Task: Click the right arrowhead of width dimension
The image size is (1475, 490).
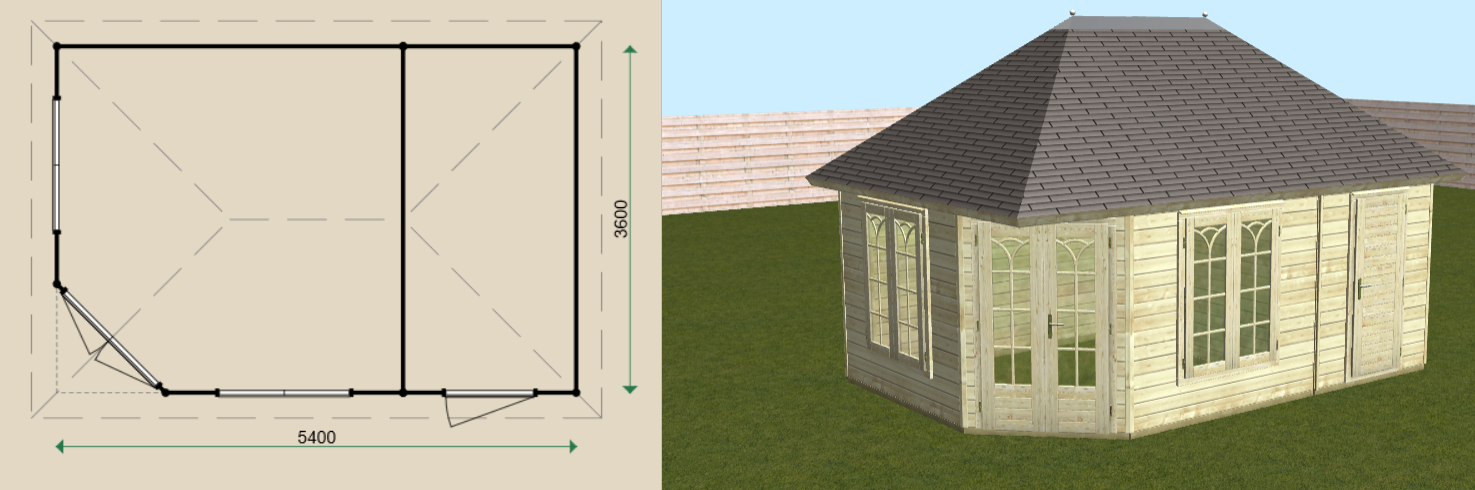Action: (x=572, y=446)
